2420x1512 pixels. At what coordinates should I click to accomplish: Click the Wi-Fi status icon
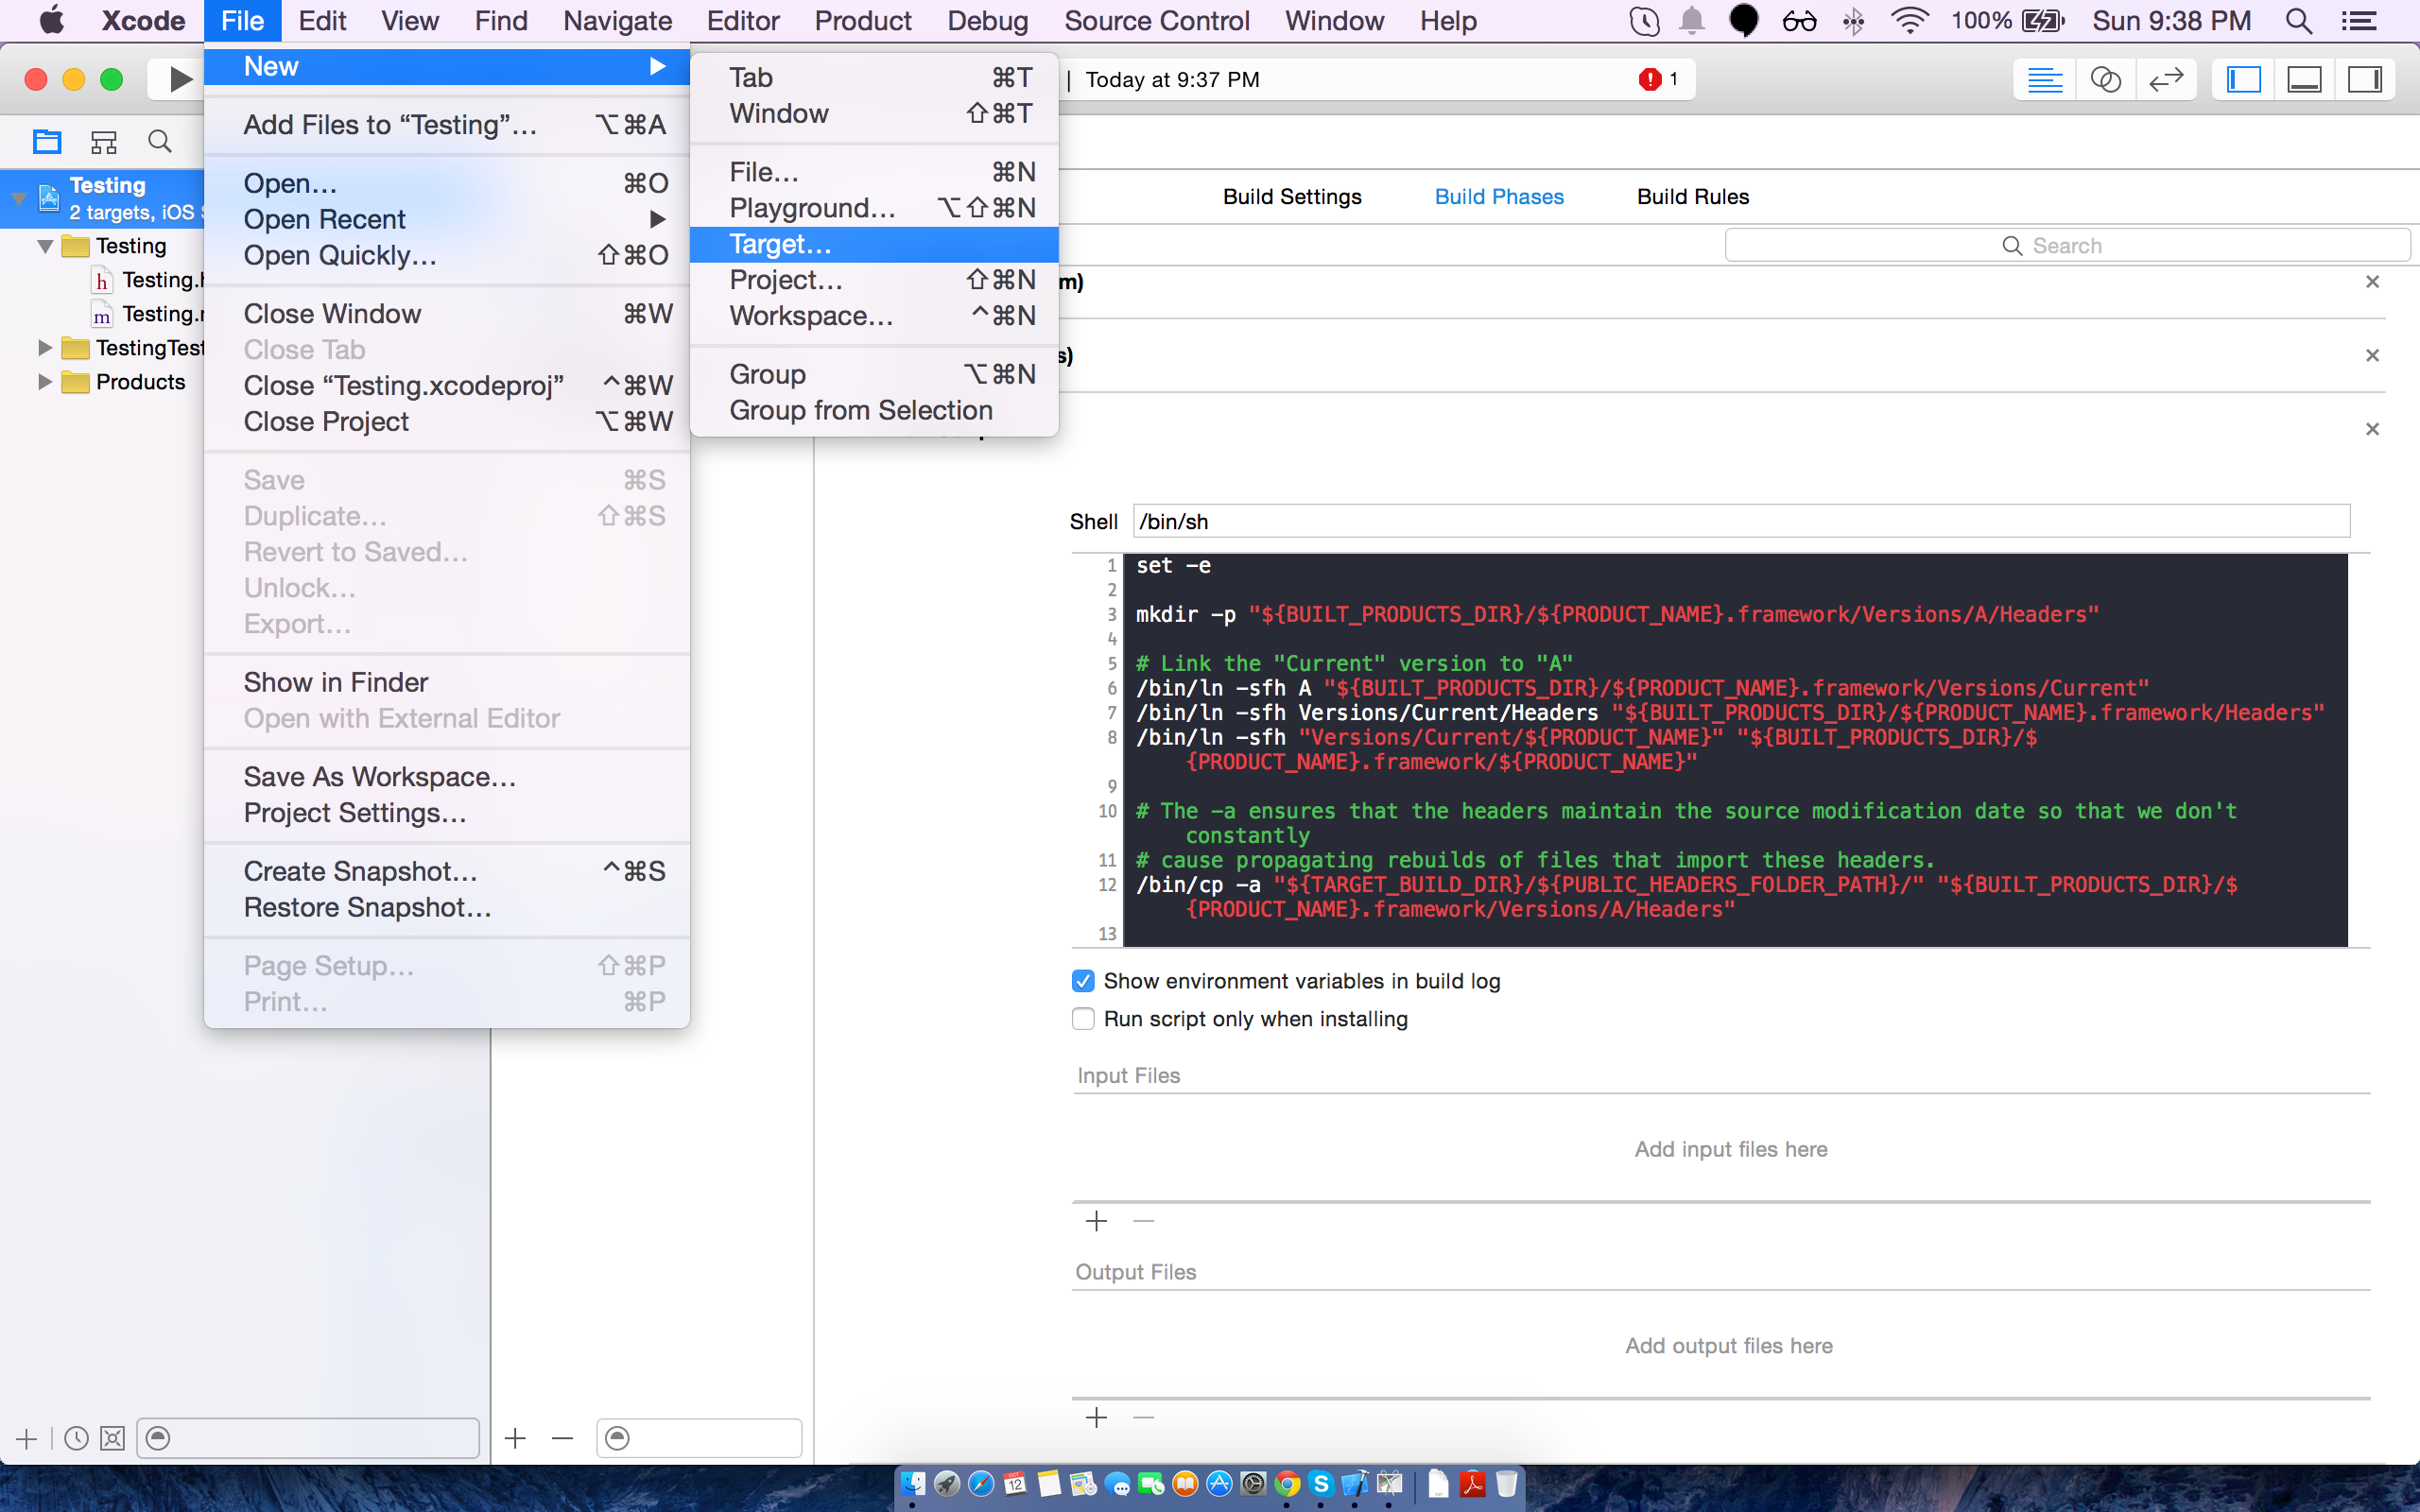[1910, 21]
